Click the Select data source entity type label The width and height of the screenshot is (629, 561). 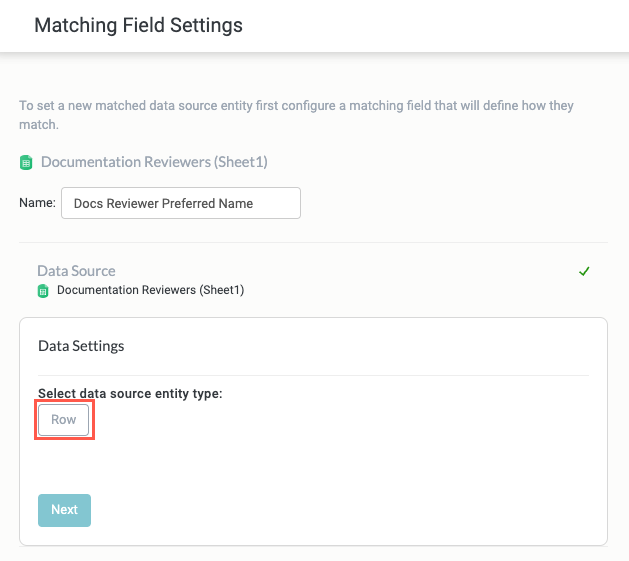(x=130, y=394)
